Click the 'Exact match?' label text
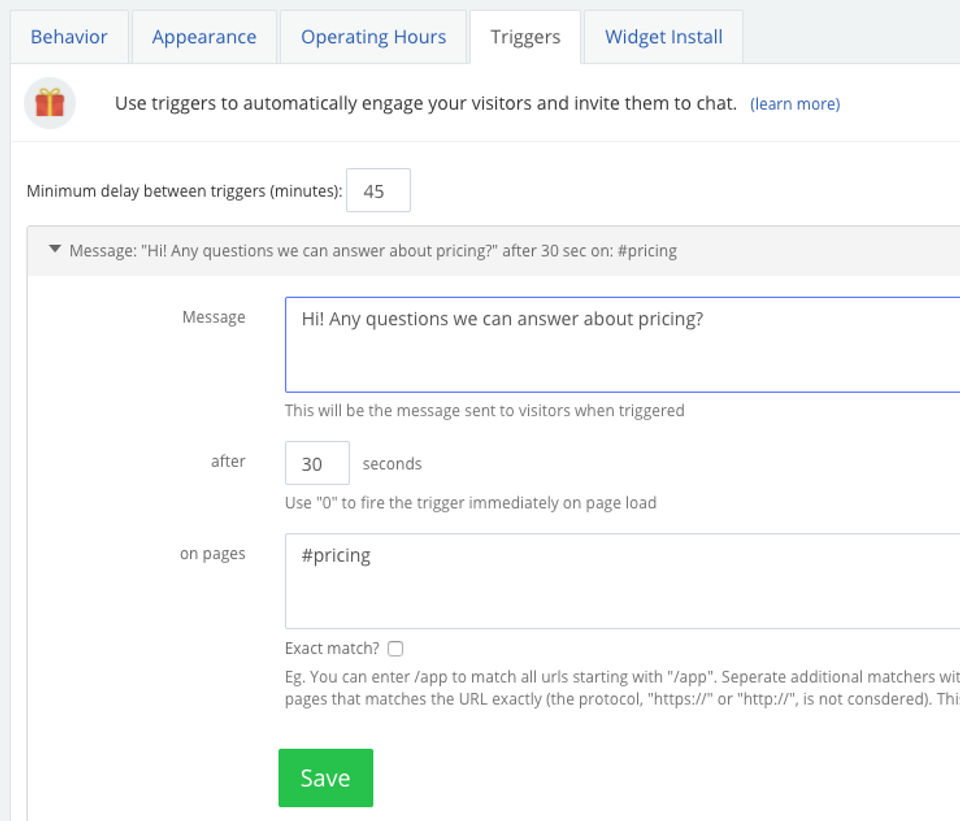 (332, 649)
